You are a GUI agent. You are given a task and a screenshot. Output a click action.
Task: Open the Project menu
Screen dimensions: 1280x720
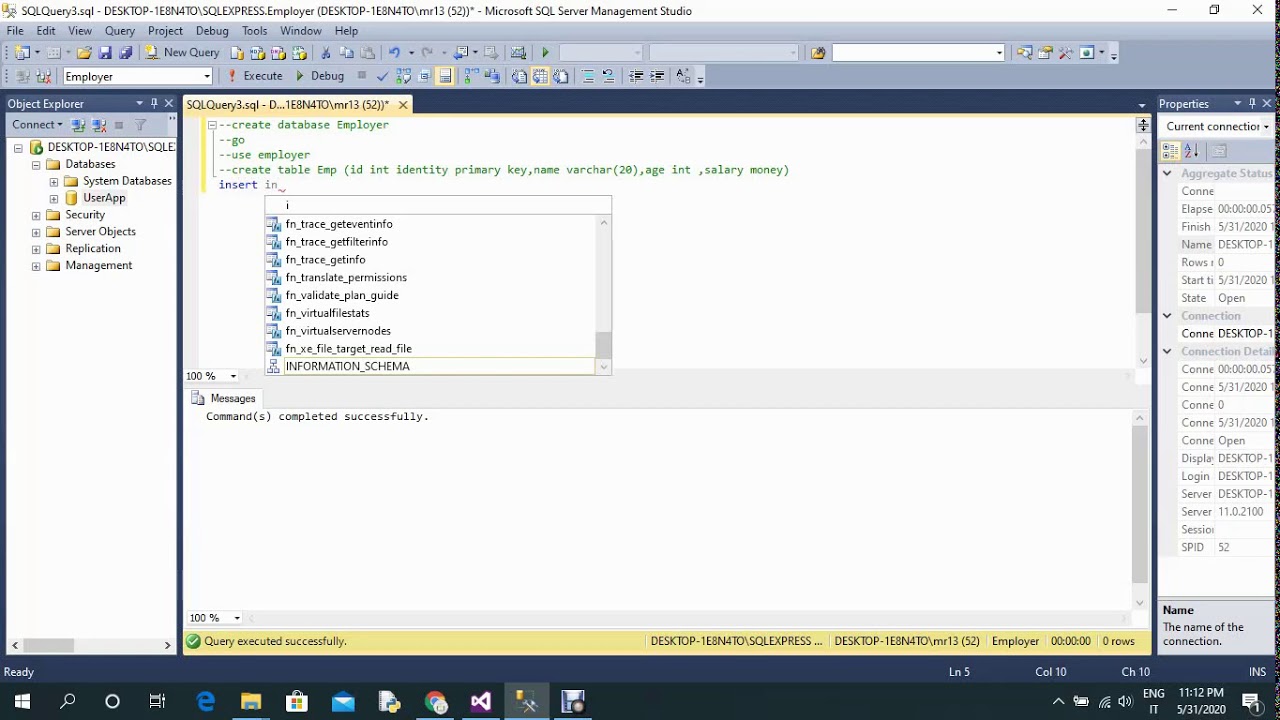point(165,31)
